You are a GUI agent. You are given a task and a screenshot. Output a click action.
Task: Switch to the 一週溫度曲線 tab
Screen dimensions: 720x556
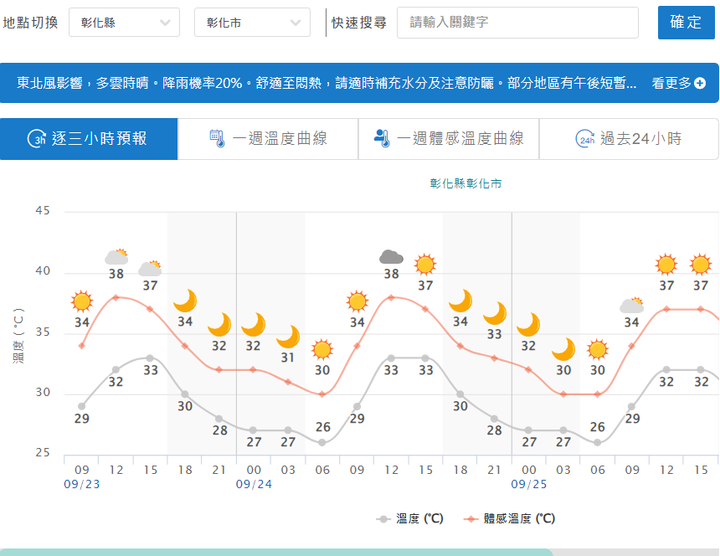[268, 139]
